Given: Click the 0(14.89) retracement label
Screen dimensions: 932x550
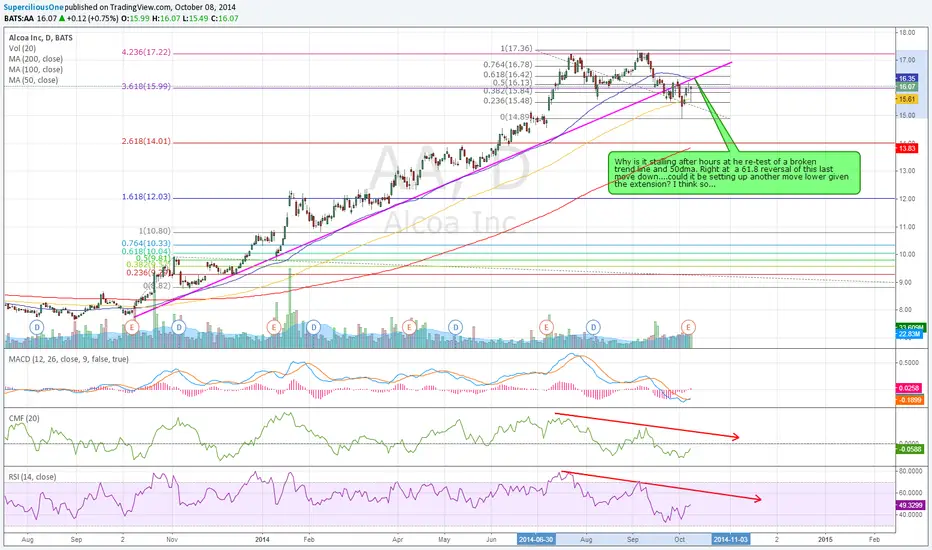Looking at the screenshot, I should pyautogui.click(x=516, y=117).
